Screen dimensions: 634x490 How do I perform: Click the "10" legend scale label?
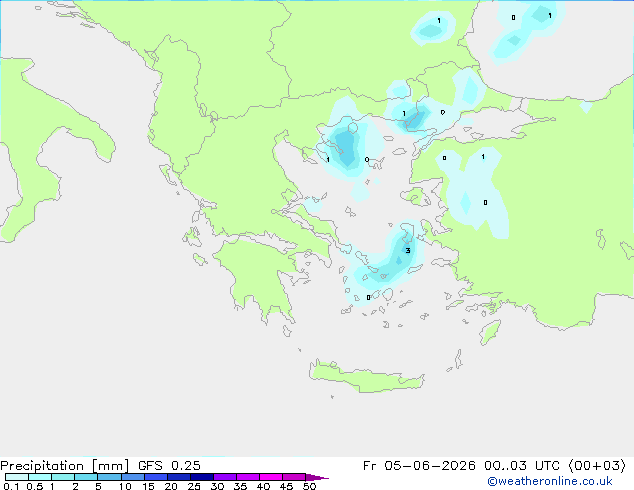pos(125,486)
